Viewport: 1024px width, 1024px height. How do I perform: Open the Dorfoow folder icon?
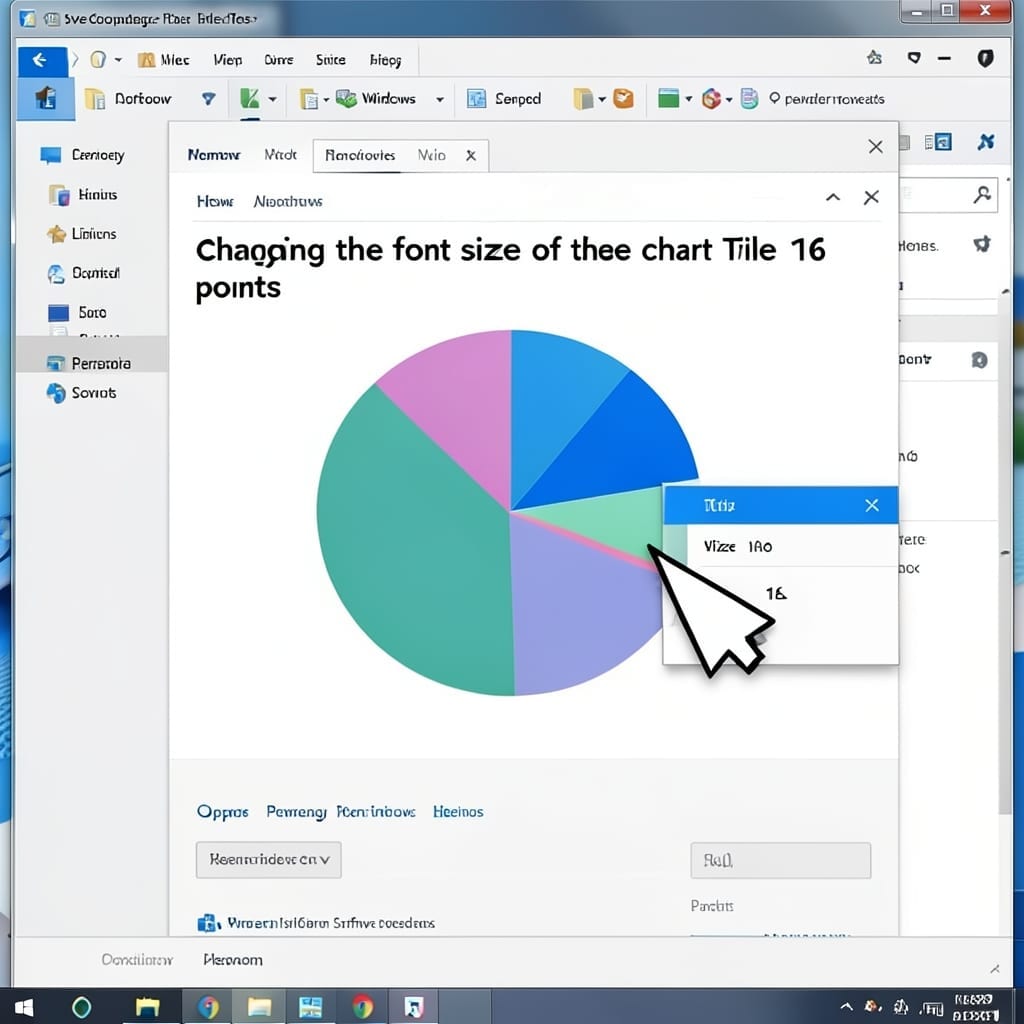point(95,99)
